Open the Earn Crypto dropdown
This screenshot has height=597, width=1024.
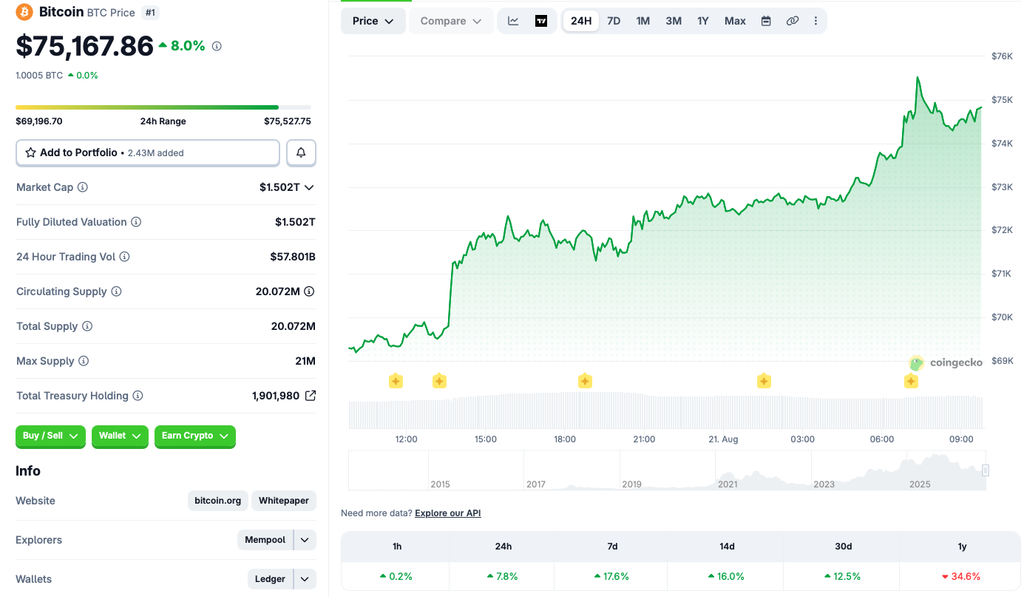point(195,436)
